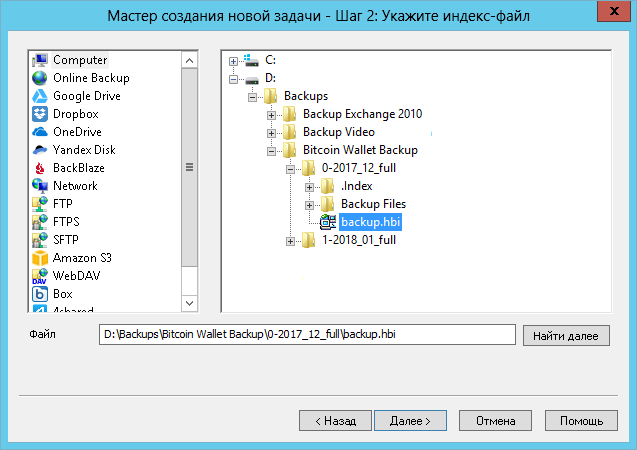Collapse the Bitcoin Wallet Backup node
637x450 pixels.
coord(271,151)
